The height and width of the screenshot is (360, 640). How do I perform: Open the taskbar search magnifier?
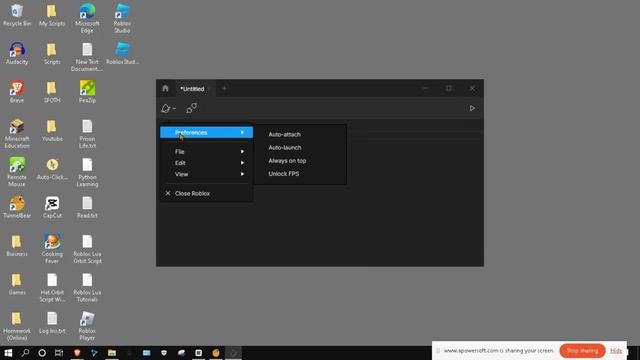pos(25,353)
